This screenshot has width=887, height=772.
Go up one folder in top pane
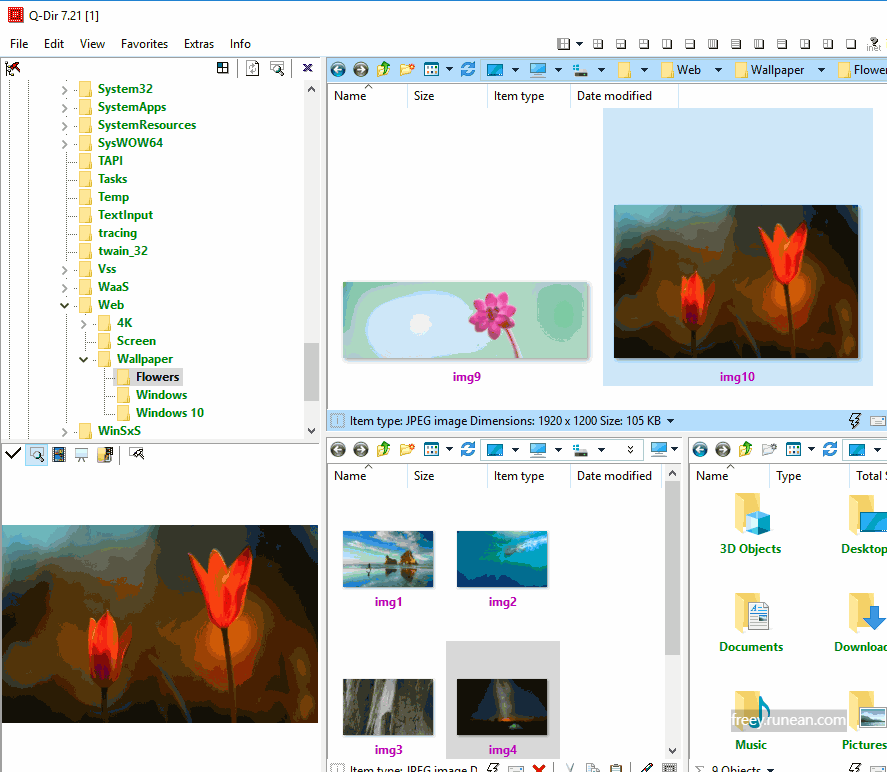pyautogui.click(x=384, y=69)
